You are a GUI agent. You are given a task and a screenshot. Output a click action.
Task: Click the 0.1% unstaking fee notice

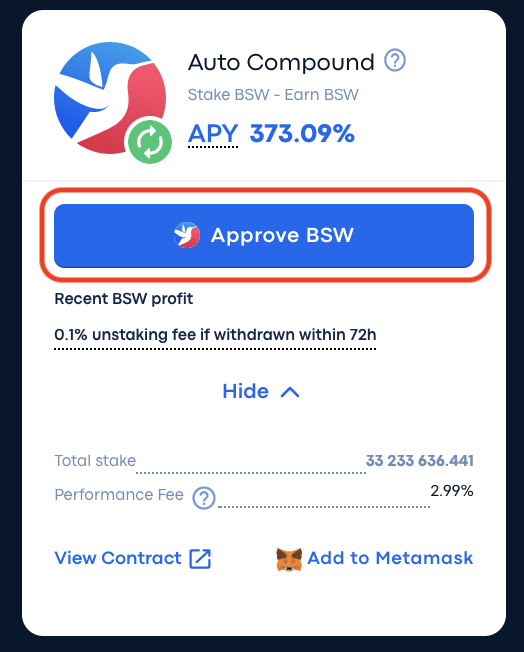tap(215, 335)
